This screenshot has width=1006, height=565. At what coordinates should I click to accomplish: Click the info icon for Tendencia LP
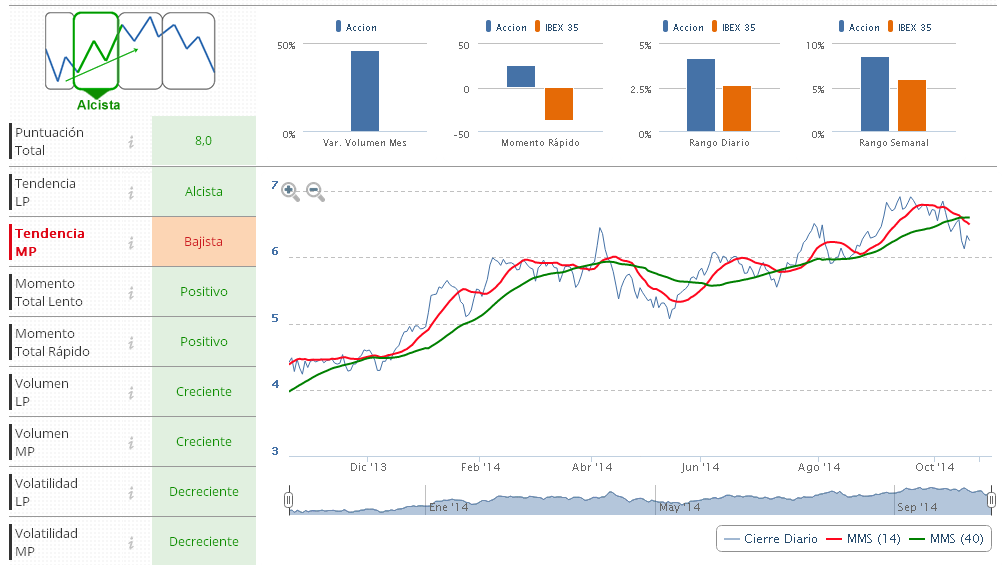(131, 192)
